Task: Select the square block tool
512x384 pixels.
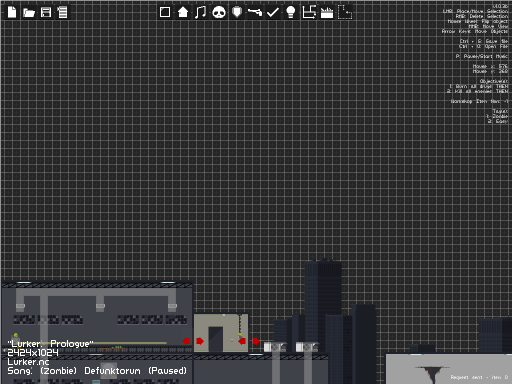Action: [x=165, y=12]
